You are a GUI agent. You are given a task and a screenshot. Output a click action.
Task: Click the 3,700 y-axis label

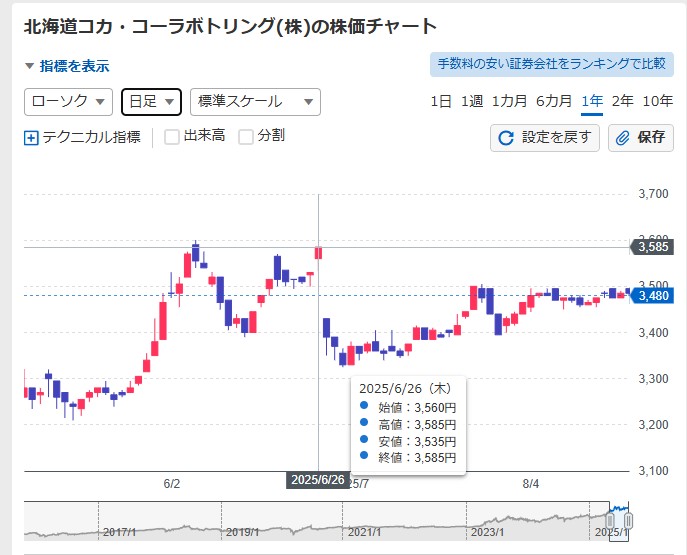(653, 194)
